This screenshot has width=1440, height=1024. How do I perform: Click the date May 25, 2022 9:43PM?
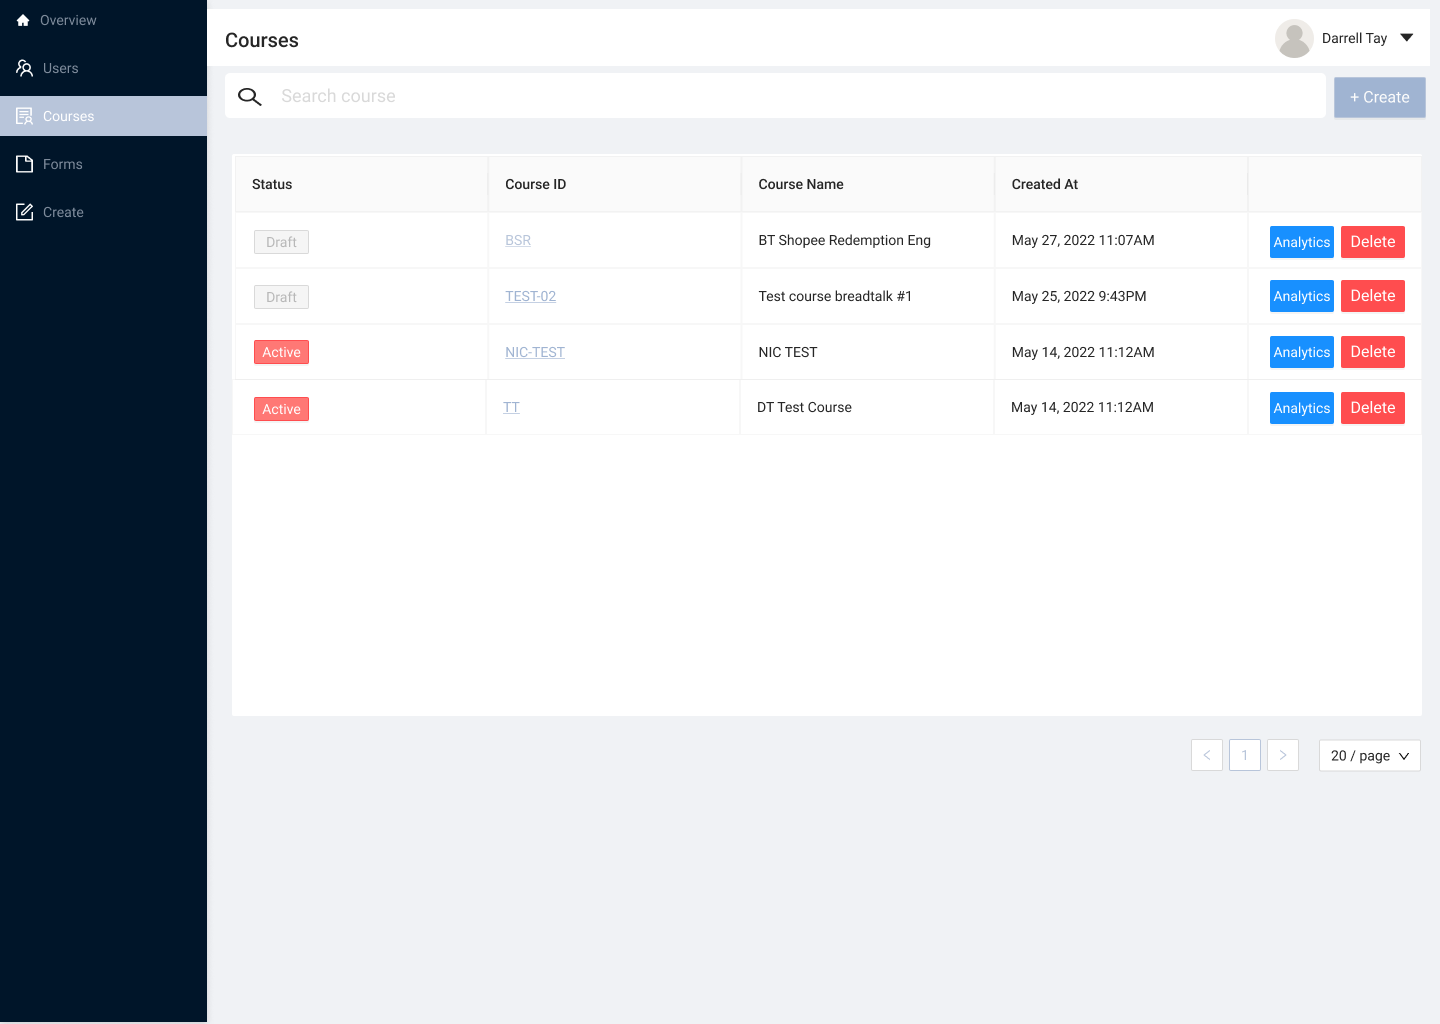pyautogui.click(x=1079, y=296)
